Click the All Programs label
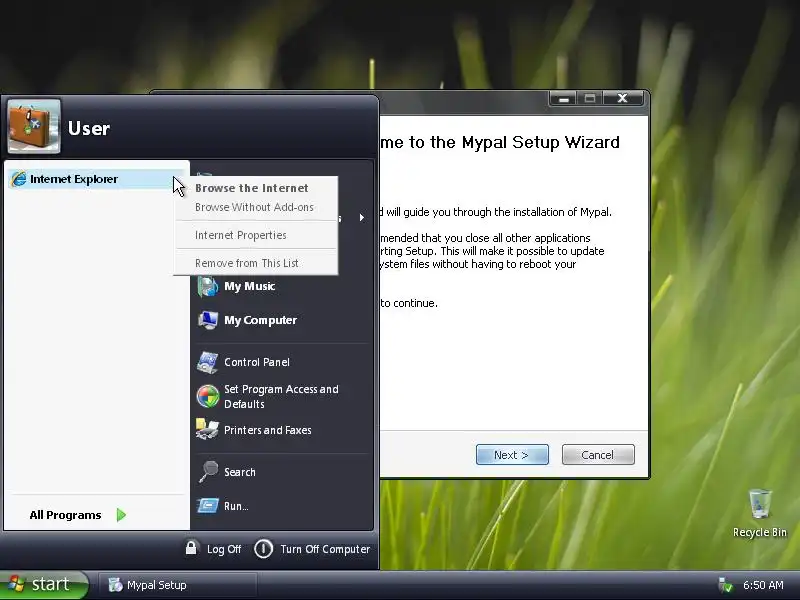800x600 pixels. pos(65,515)
